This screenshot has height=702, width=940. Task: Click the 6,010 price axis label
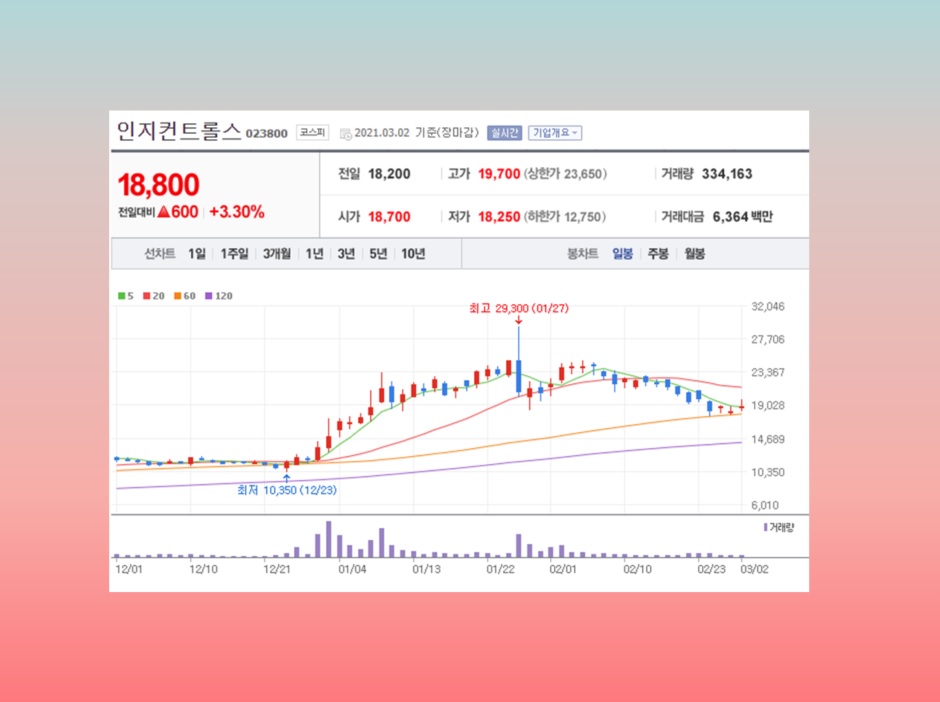[x=767, y=505]
